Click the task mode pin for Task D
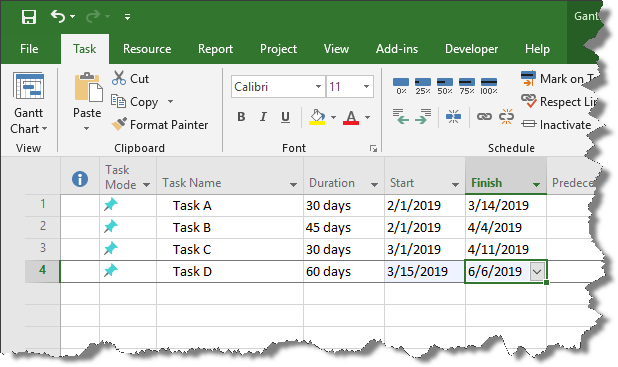Viewport: 618px width, 367px height. (111, 271)
